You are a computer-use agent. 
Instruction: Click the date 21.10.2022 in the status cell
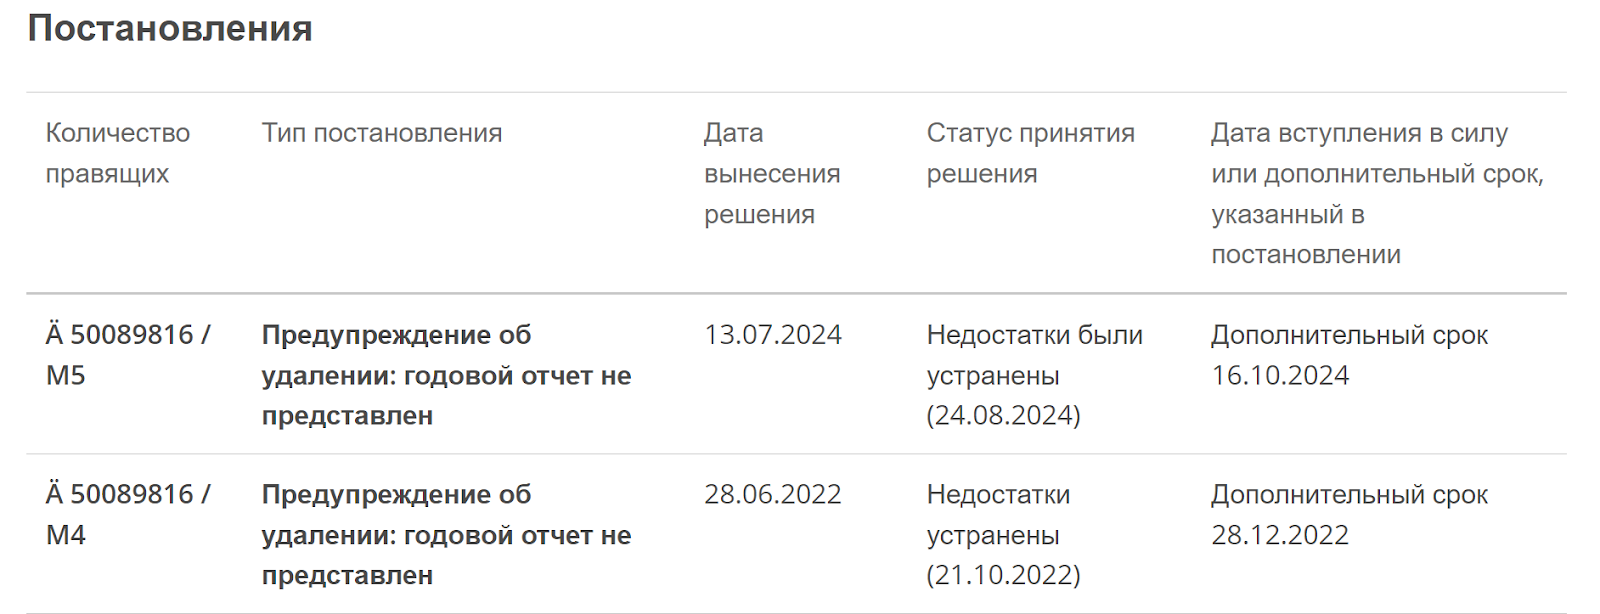tap(1004, 576)
